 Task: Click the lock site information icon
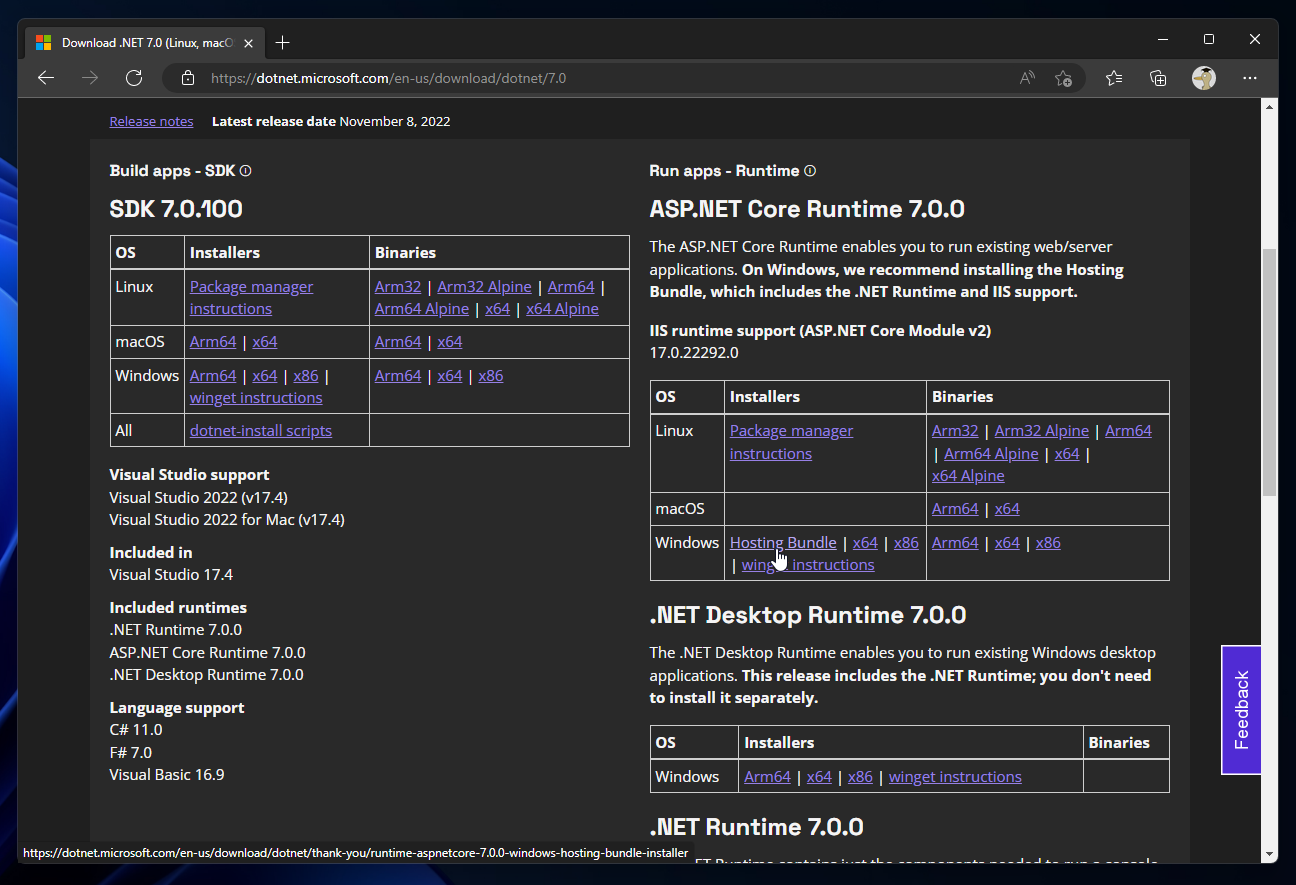coord(187,78)
